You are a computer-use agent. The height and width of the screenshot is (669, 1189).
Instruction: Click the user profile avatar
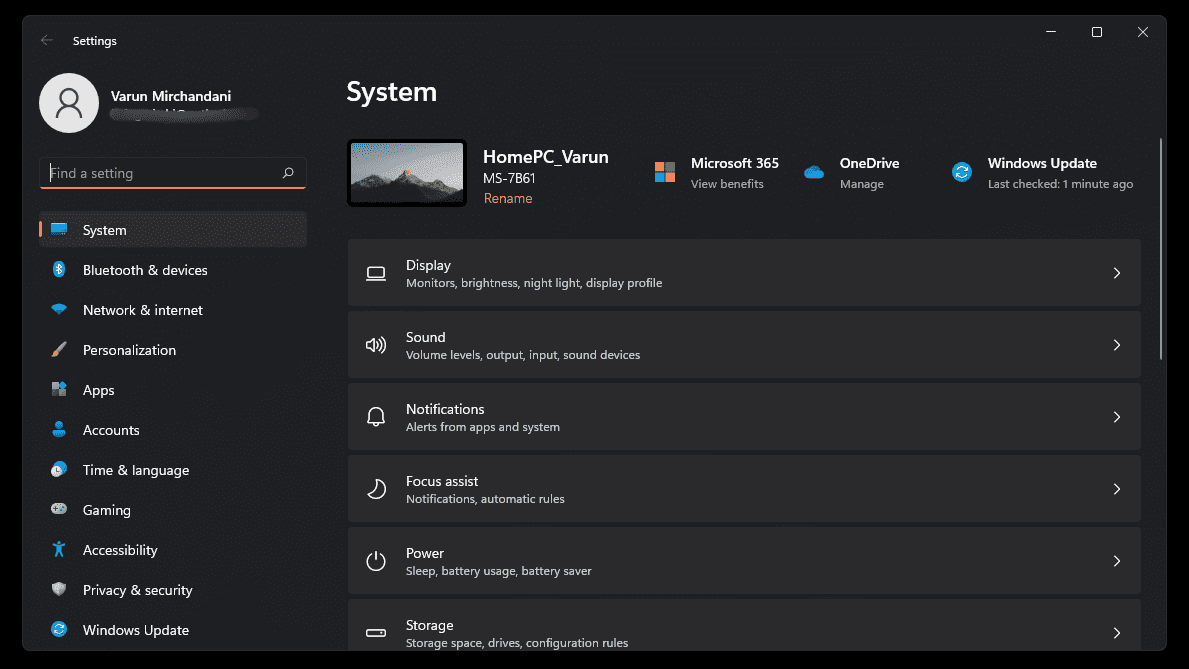[69, 103]
